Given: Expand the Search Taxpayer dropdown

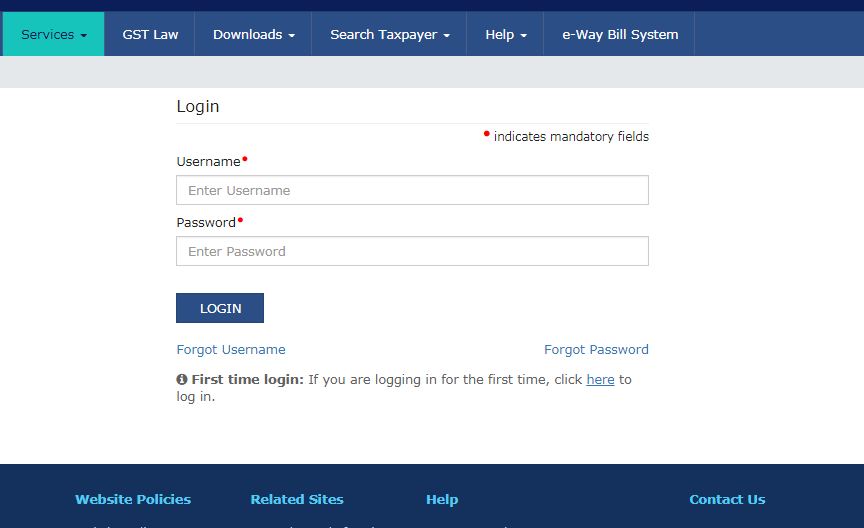Looking at the screenshot, I should point(389,34).
